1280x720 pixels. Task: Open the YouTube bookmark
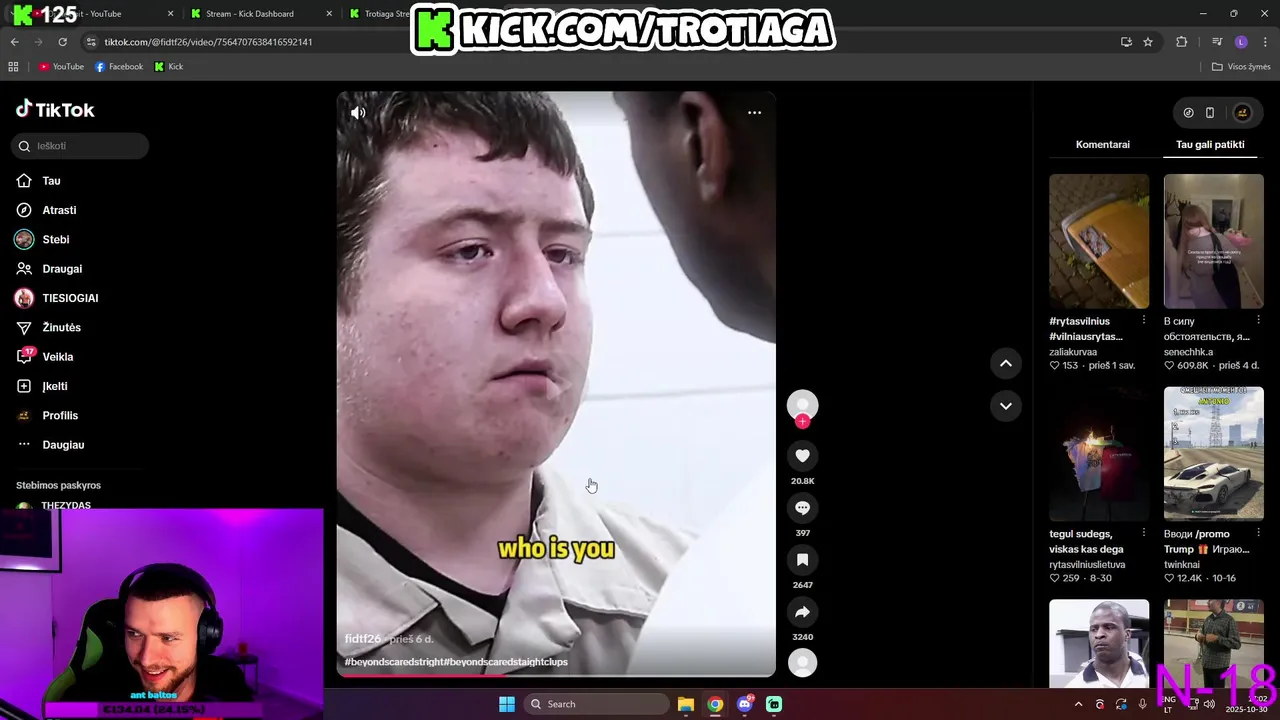point(61,67)
